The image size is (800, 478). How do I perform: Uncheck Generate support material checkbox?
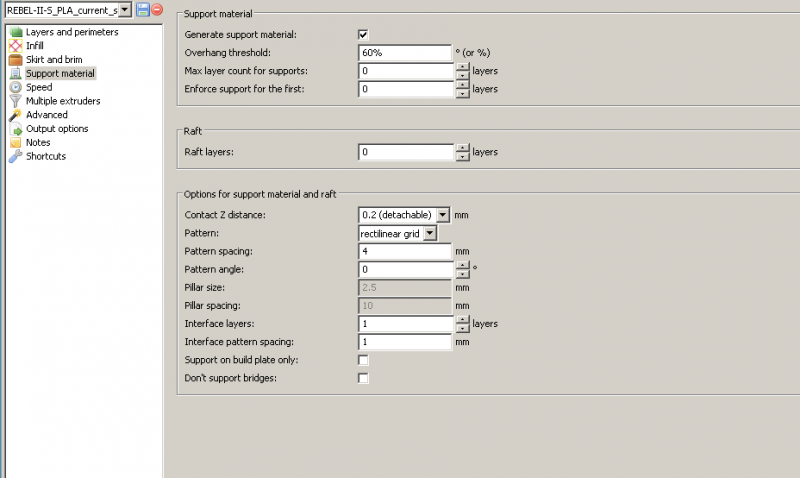(363, 35)
